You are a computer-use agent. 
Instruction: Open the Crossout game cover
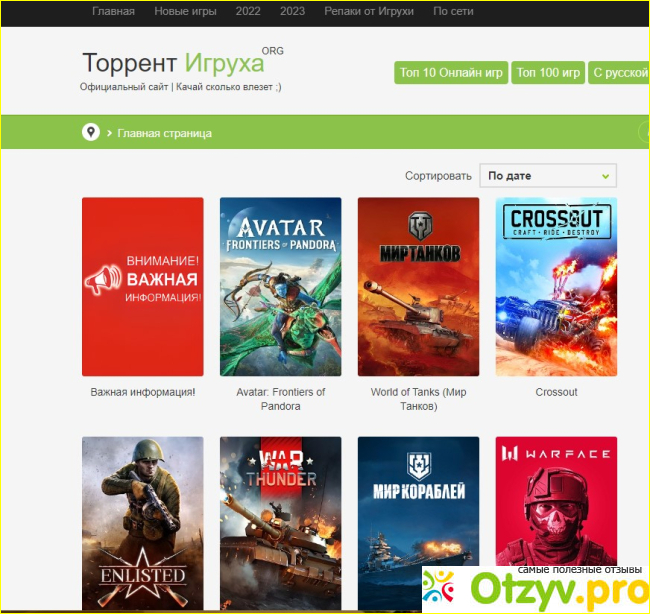pos(556,287)
